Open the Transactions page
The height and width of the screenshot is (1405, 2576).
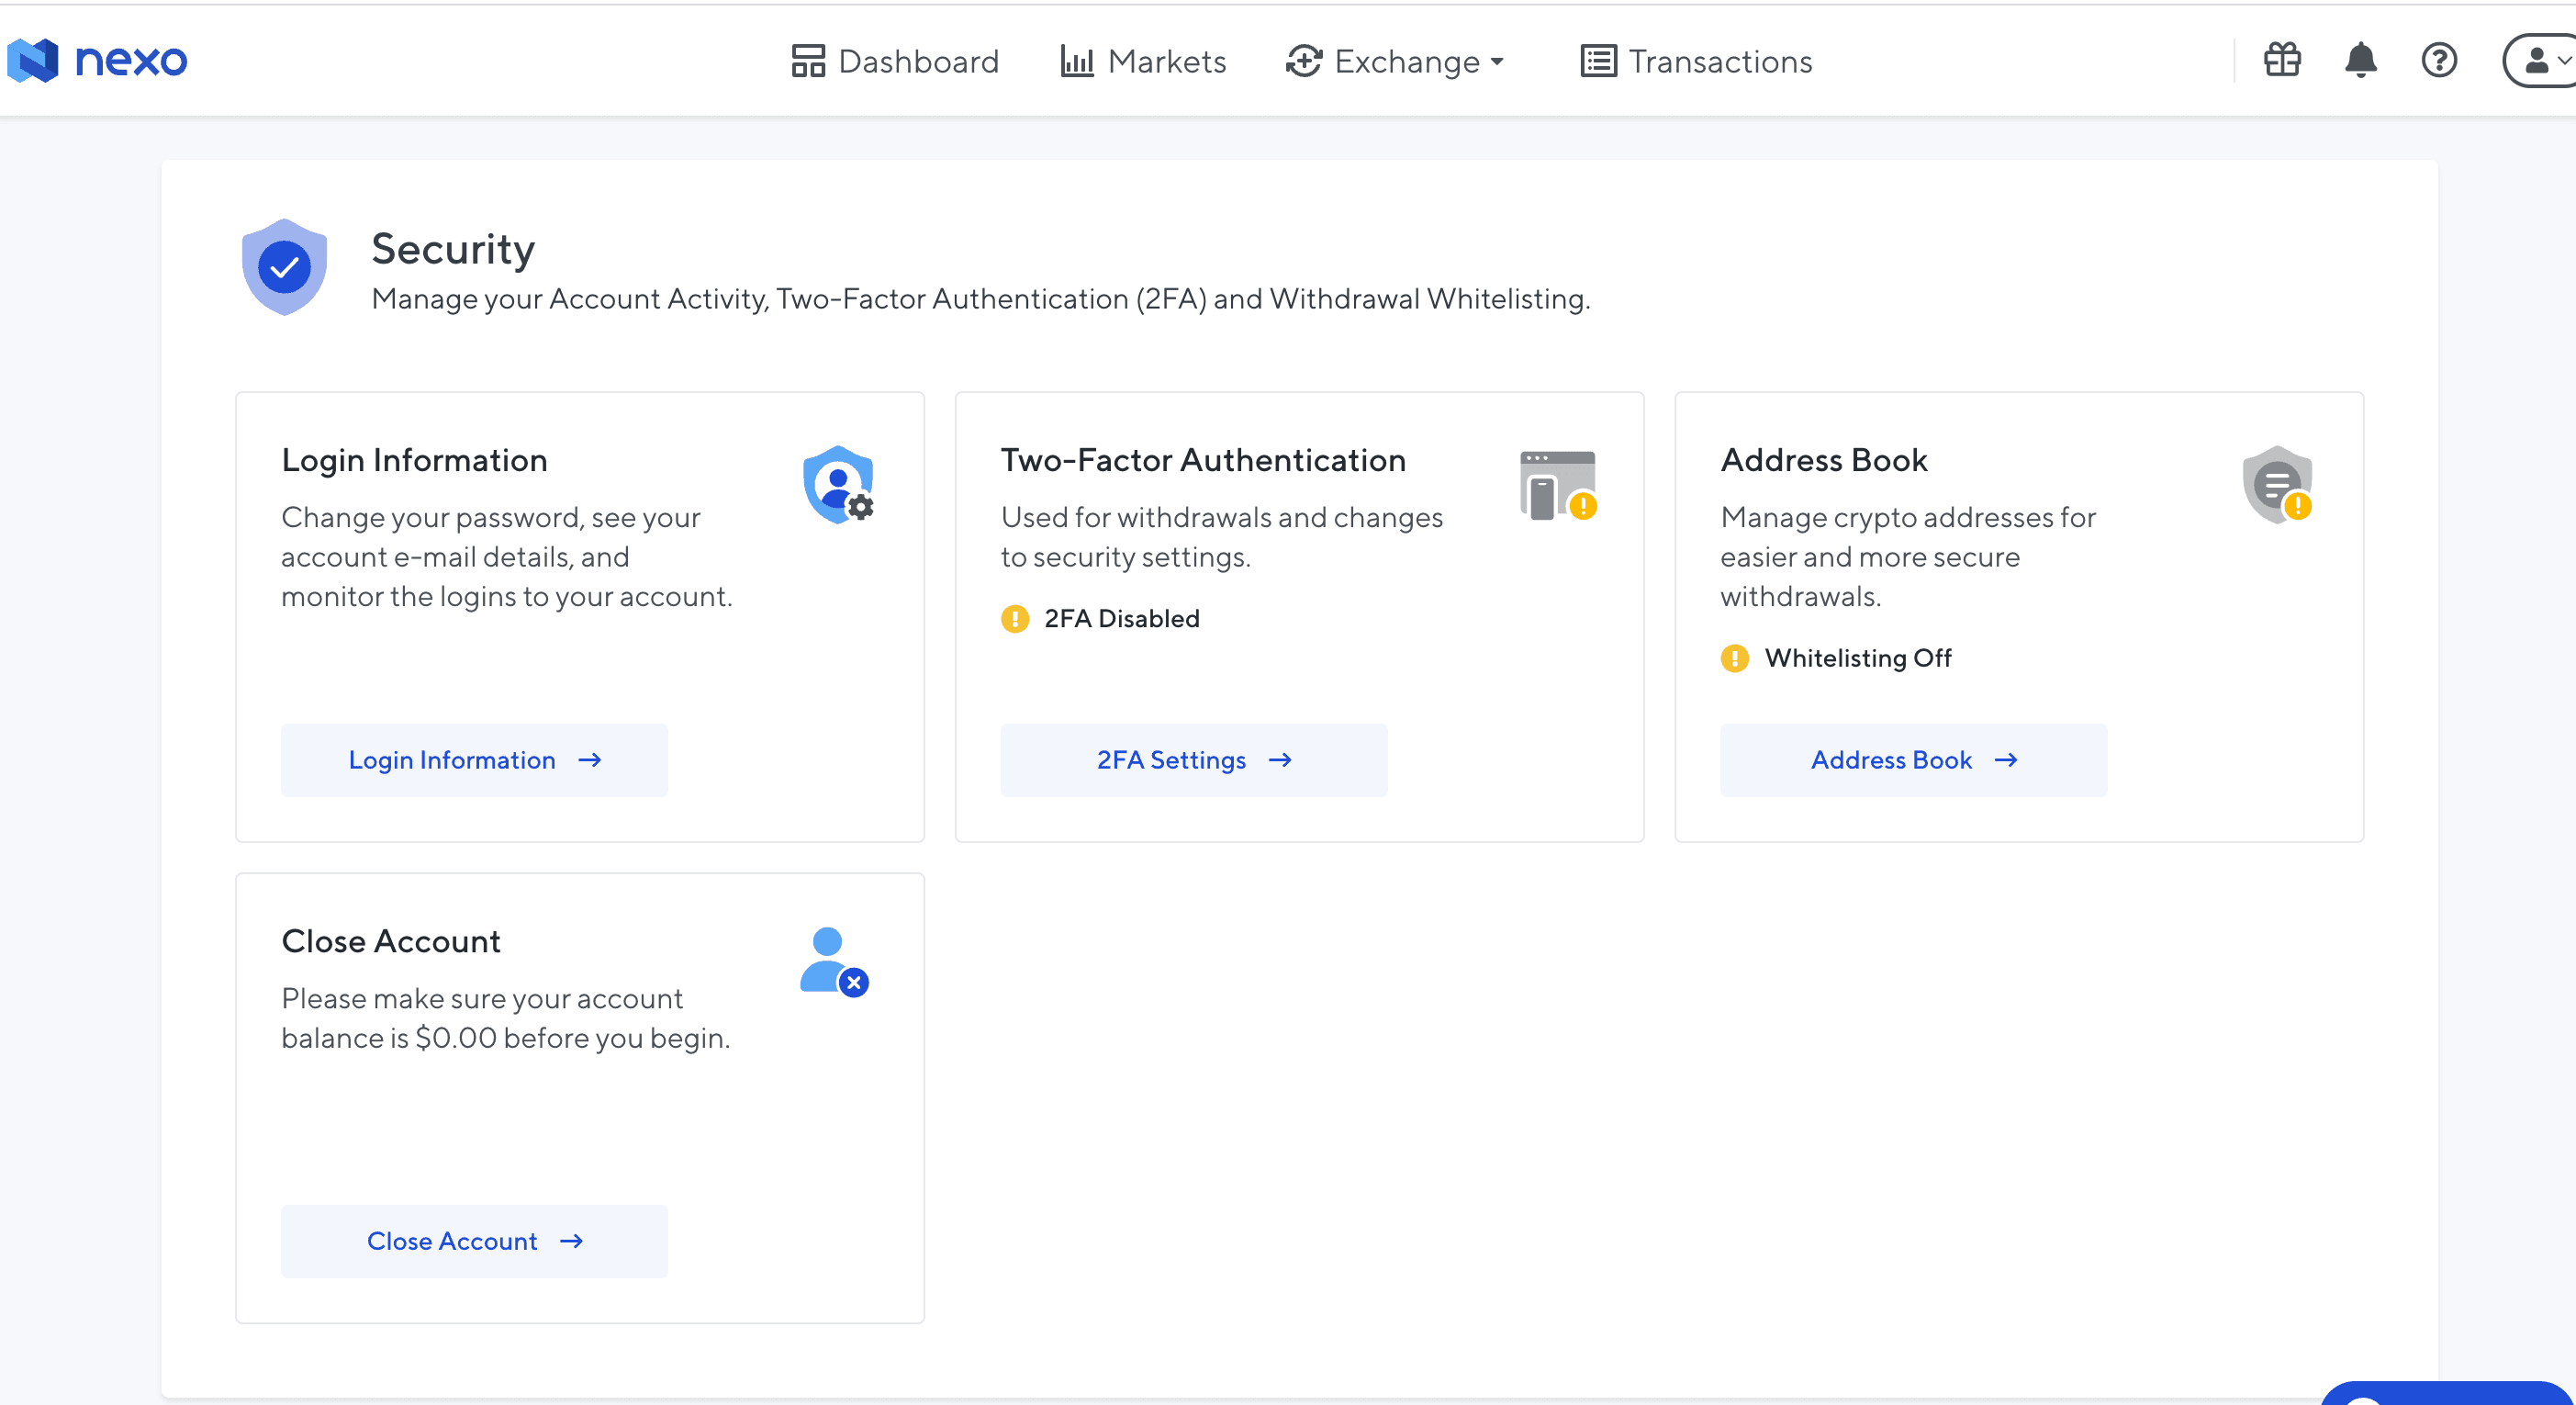pos(1696,62)
